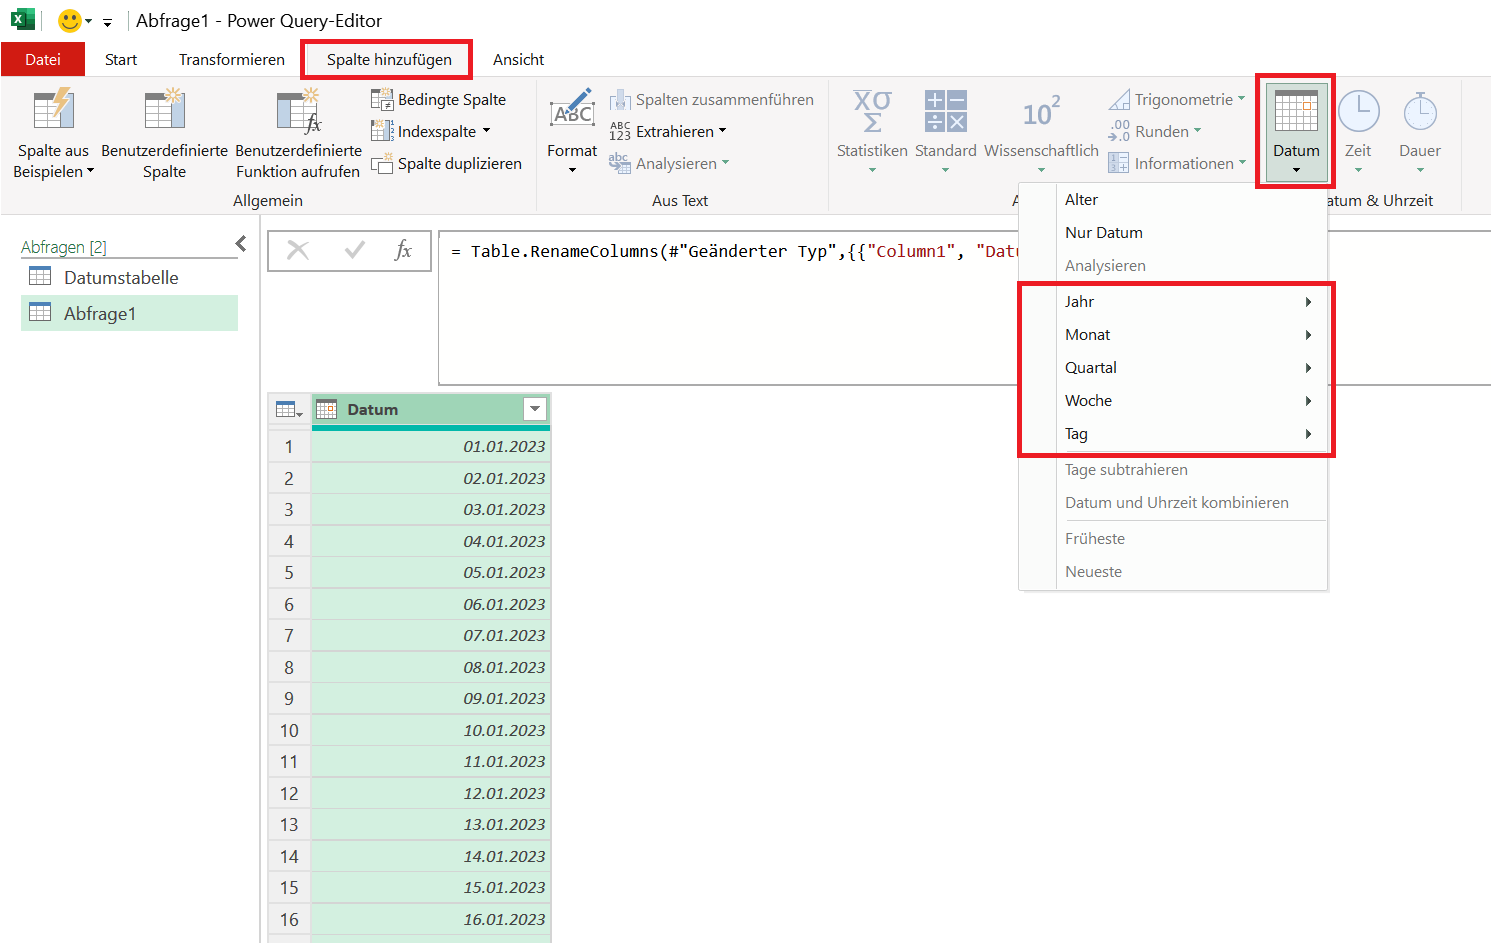Click Spalte duplizieren
The image size is (1491, 943).
tap(447, 163)
